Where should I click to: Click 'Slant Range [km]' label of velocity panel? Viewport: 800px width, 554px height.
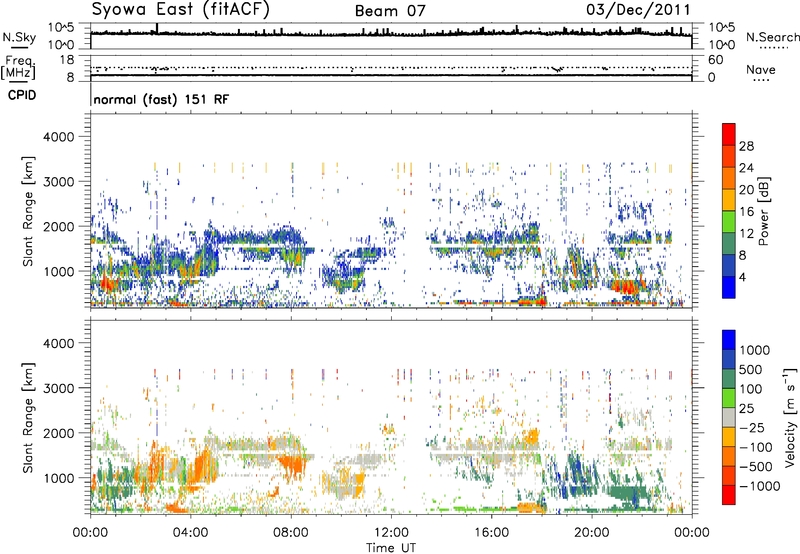(x=28, y=417)
